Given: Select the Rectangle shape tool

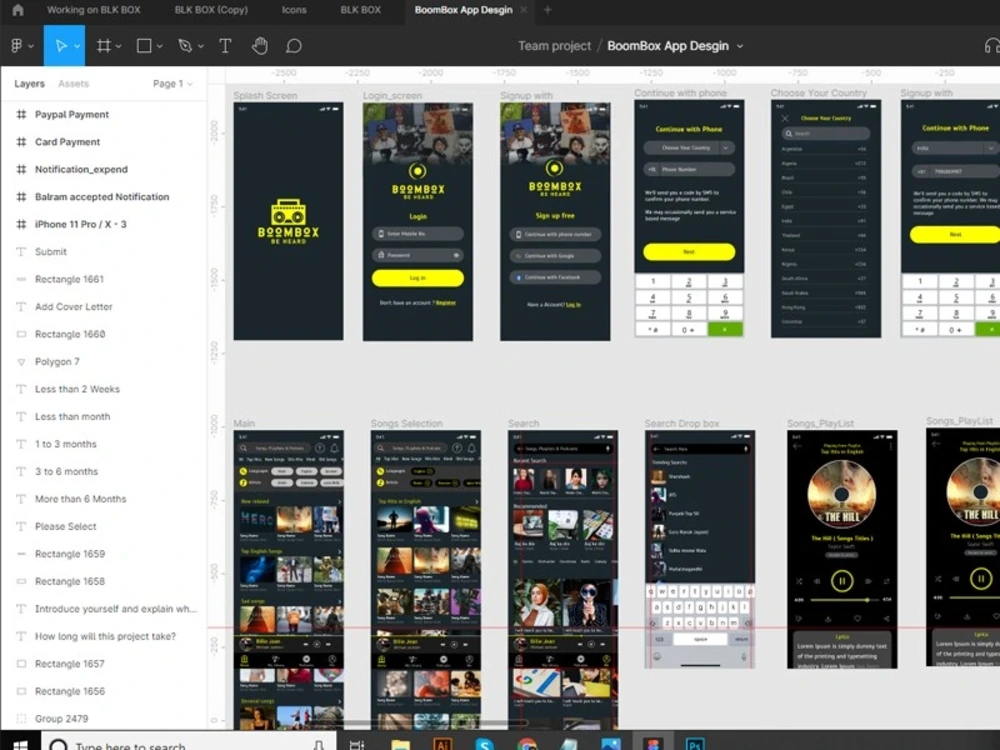Looking at the screenshot, I should [x=142, y=45].
